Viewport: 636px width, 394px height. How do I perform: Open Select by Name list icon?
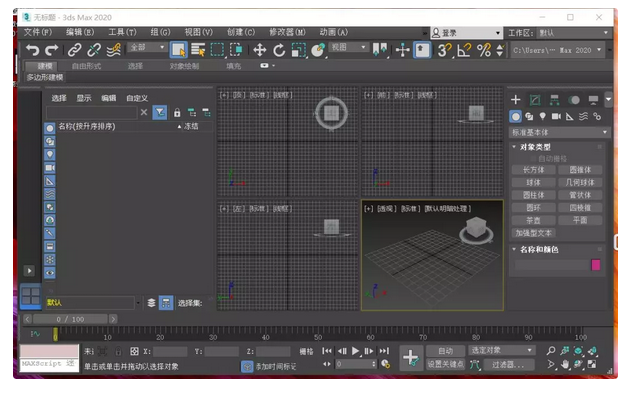click(x=198, y=50)
